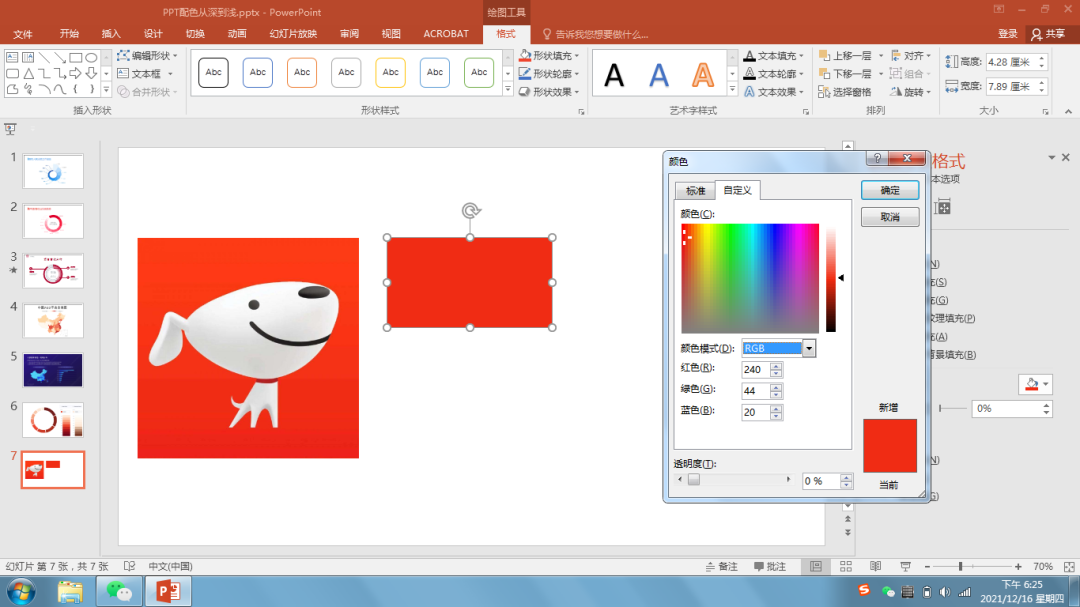Select slide 5 thumbnail in slide panel
The height and width of the screenshot is (607, 1080).
[53, 370]
